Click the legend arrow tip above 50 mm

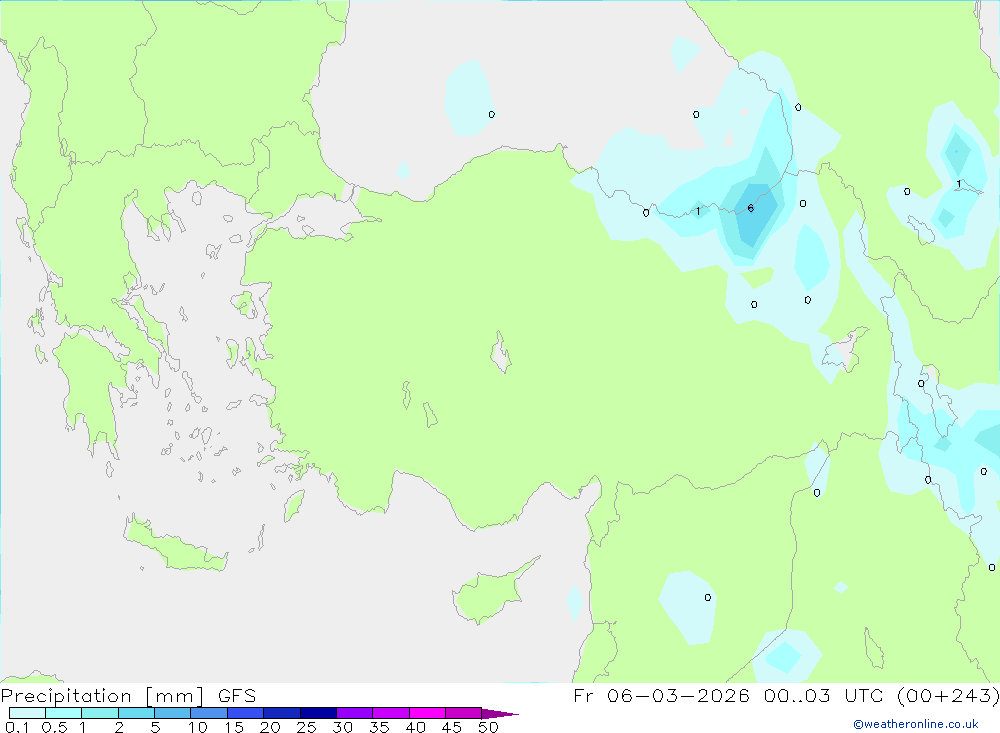[500, 714]
